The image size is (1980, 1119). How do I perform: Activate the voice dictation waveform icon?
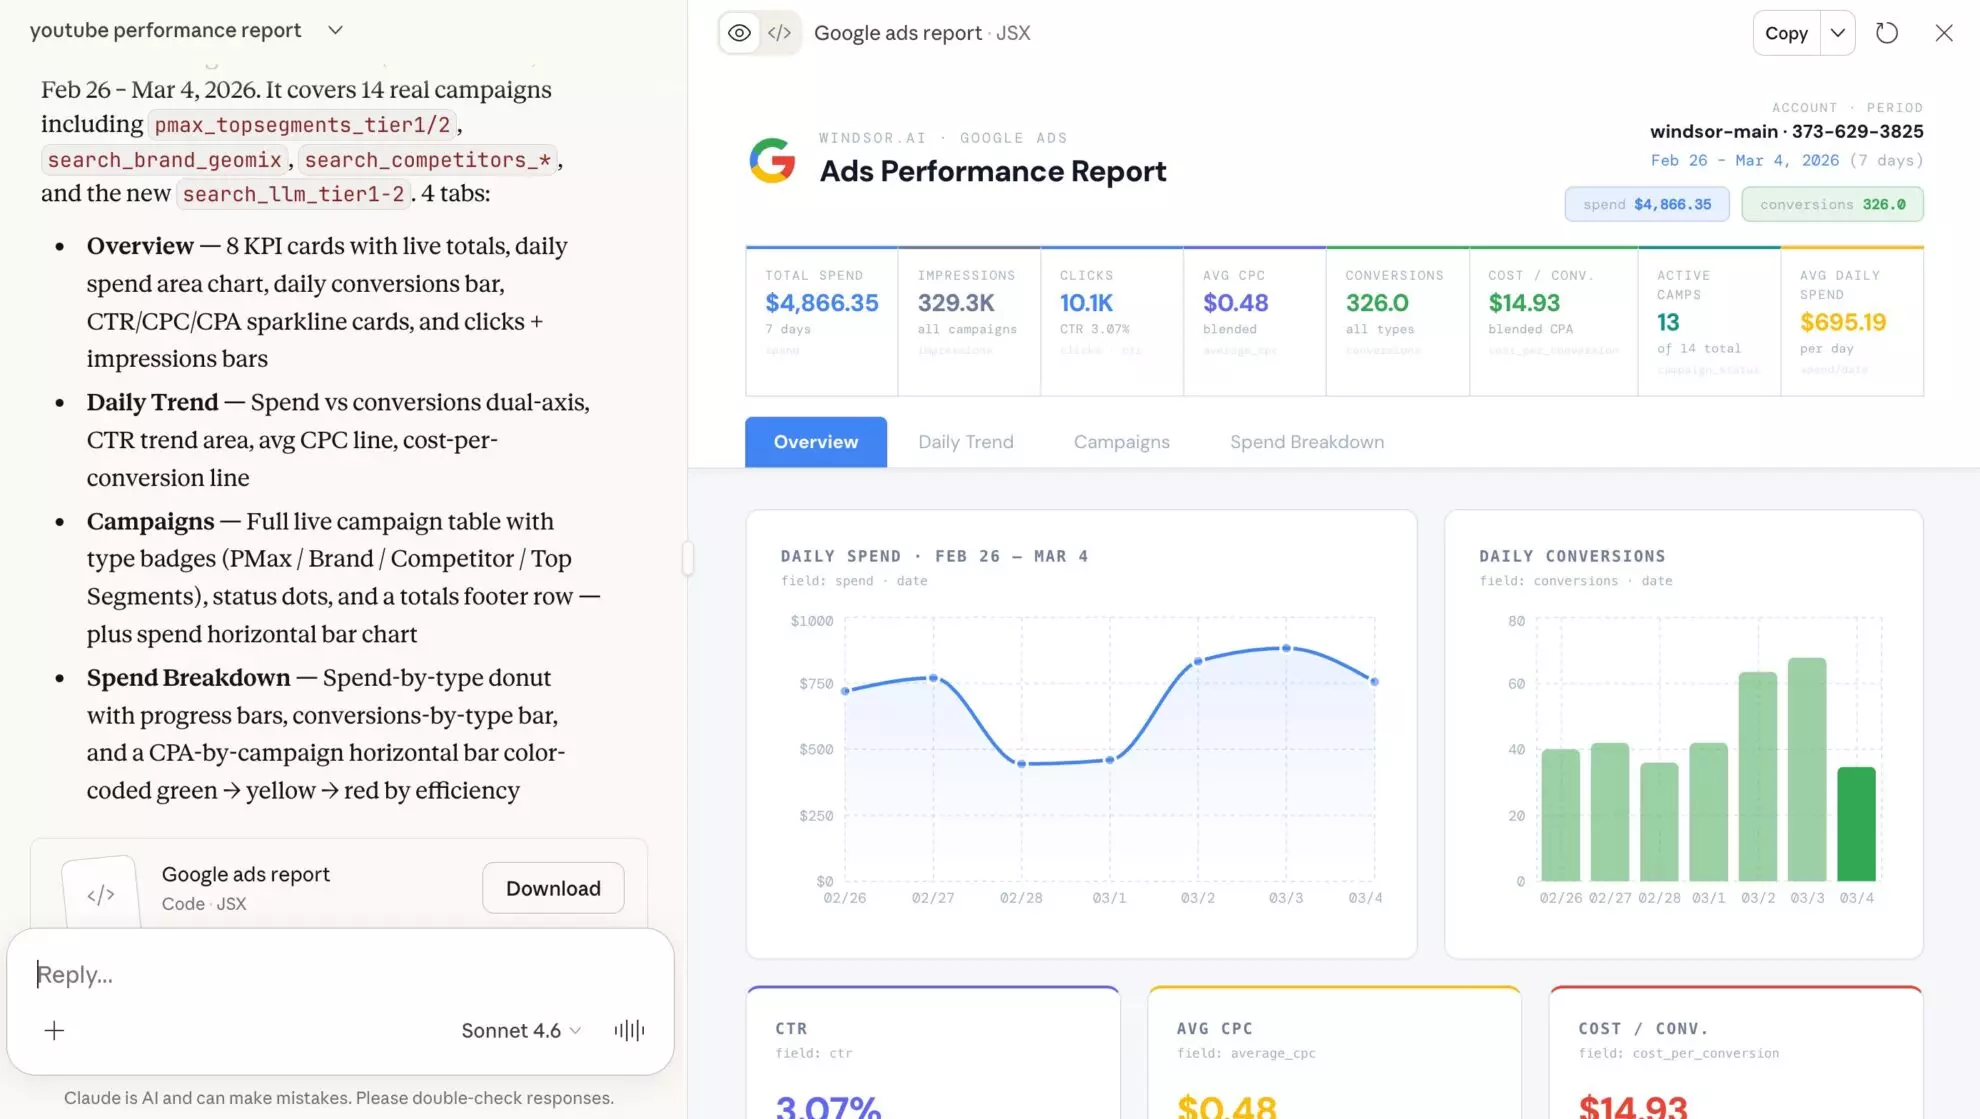tap(628, 1030)
